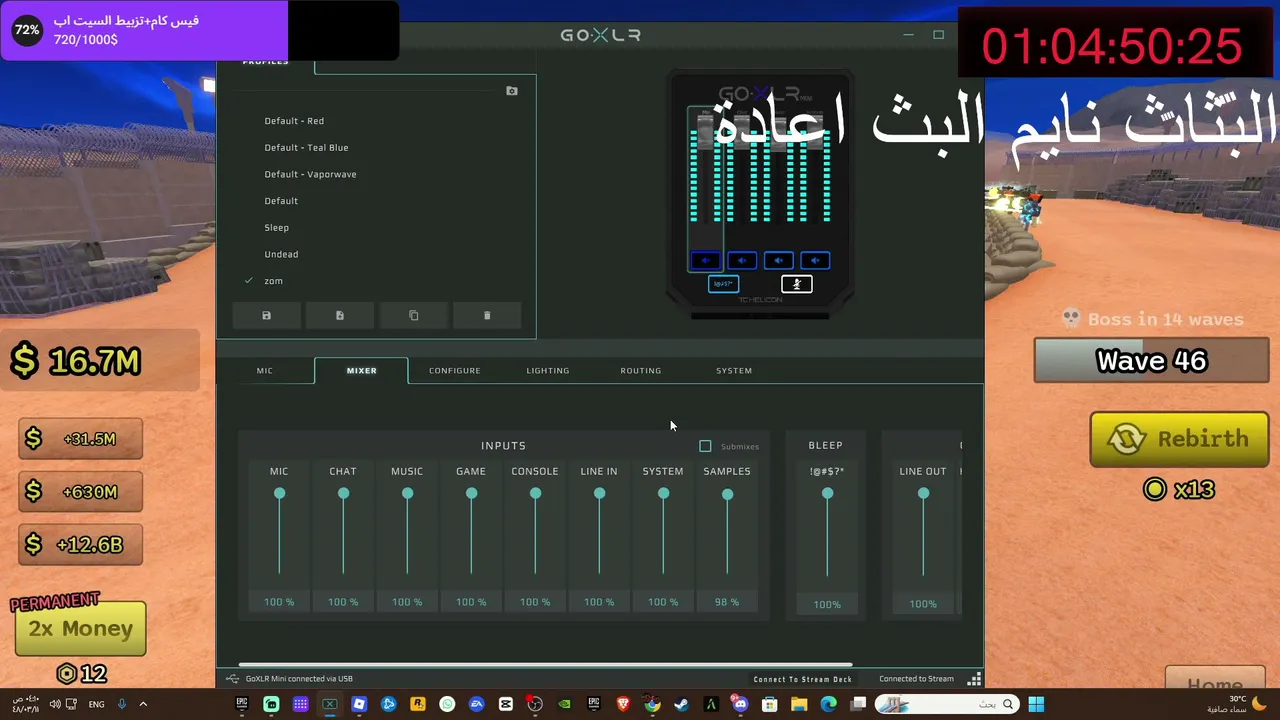Show hidden system tray icons

click(143, 704)
